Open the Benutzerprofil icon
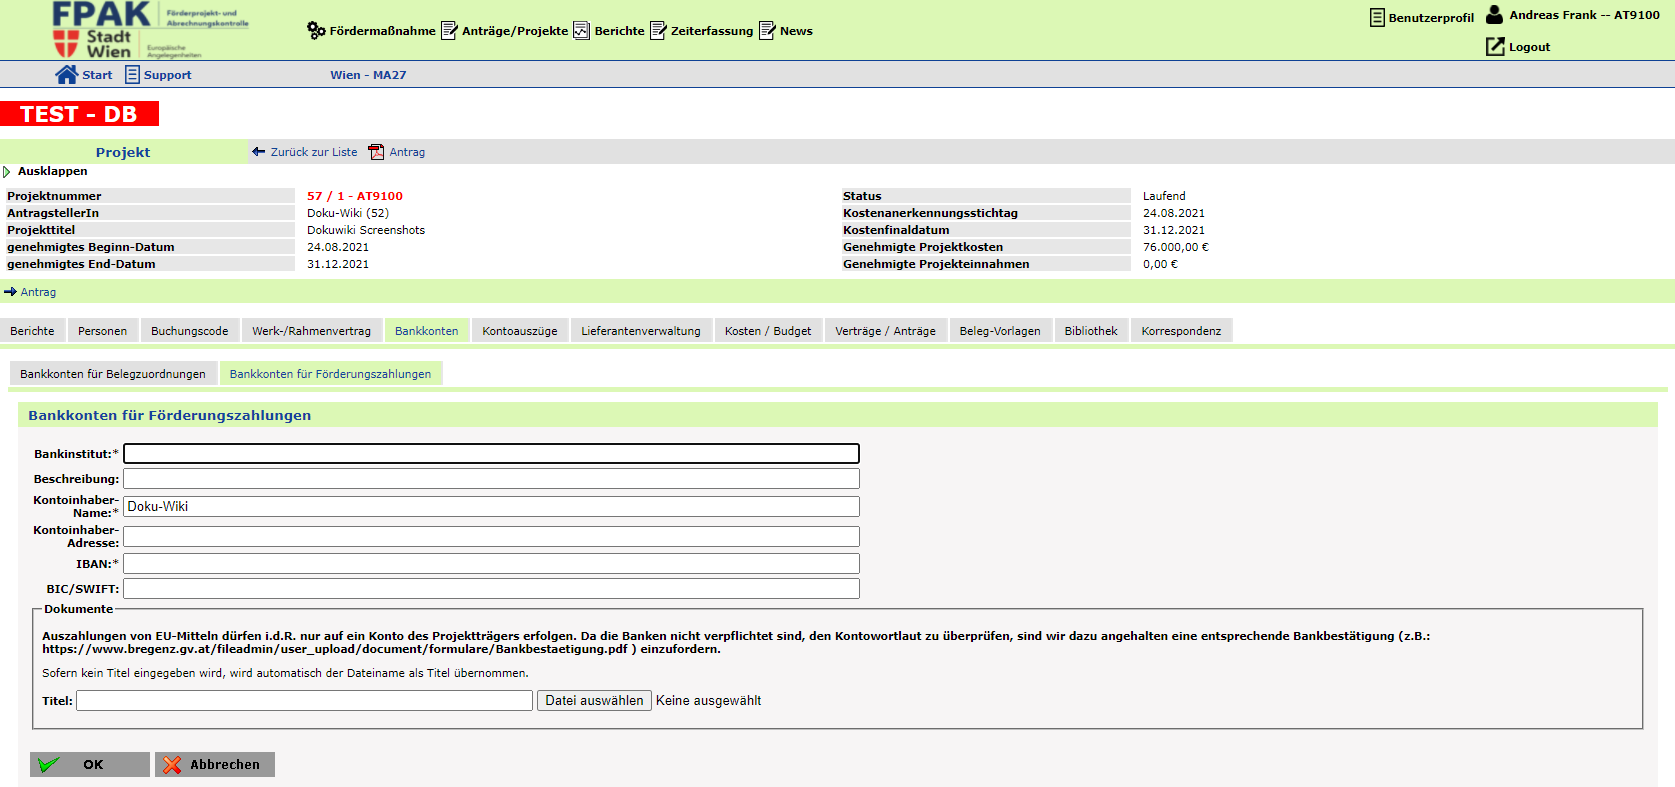Image resolution: width=1675 pixels, height=787 pixels. tap(1377, 18)
